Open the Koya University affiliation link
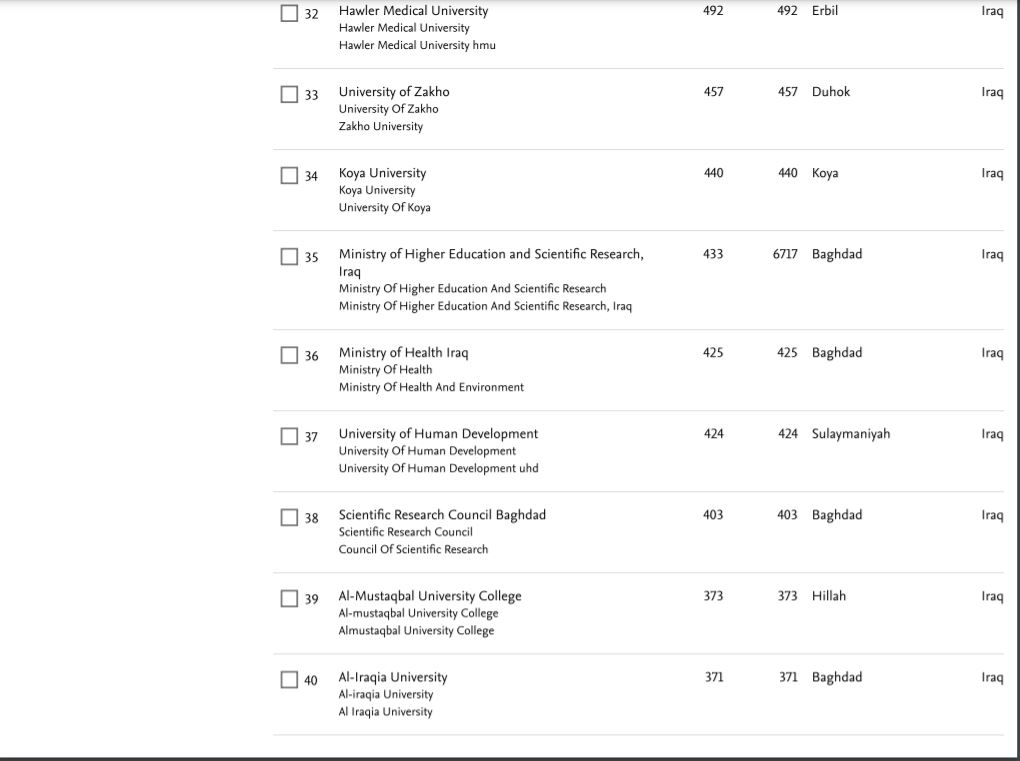 tap(382, 173)
